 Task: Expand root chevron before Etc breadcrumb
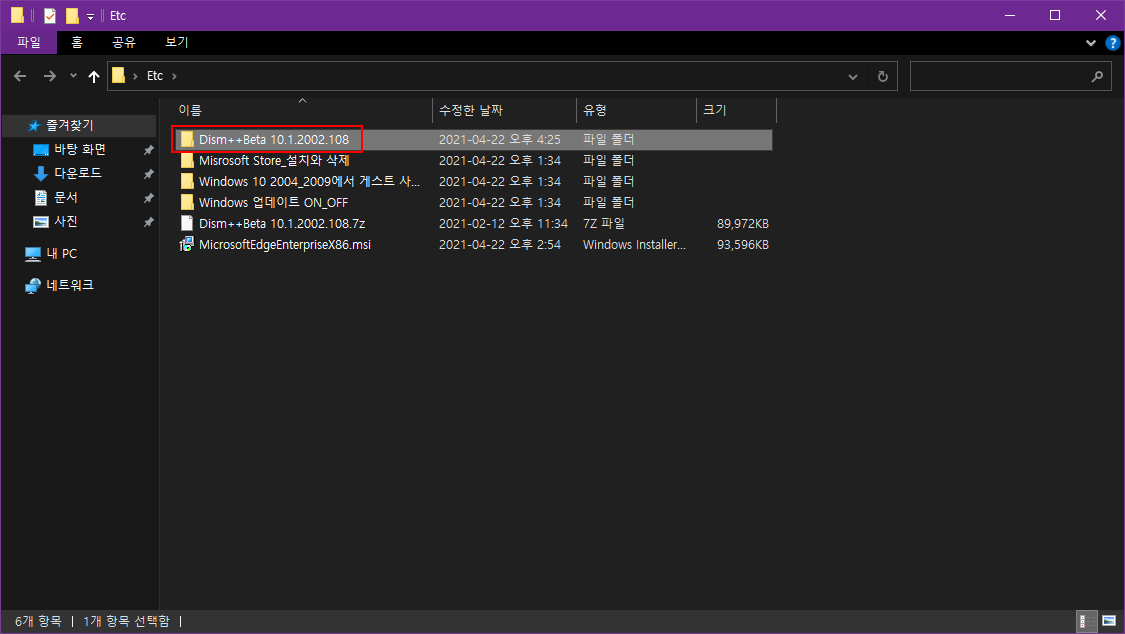(135, 76)
